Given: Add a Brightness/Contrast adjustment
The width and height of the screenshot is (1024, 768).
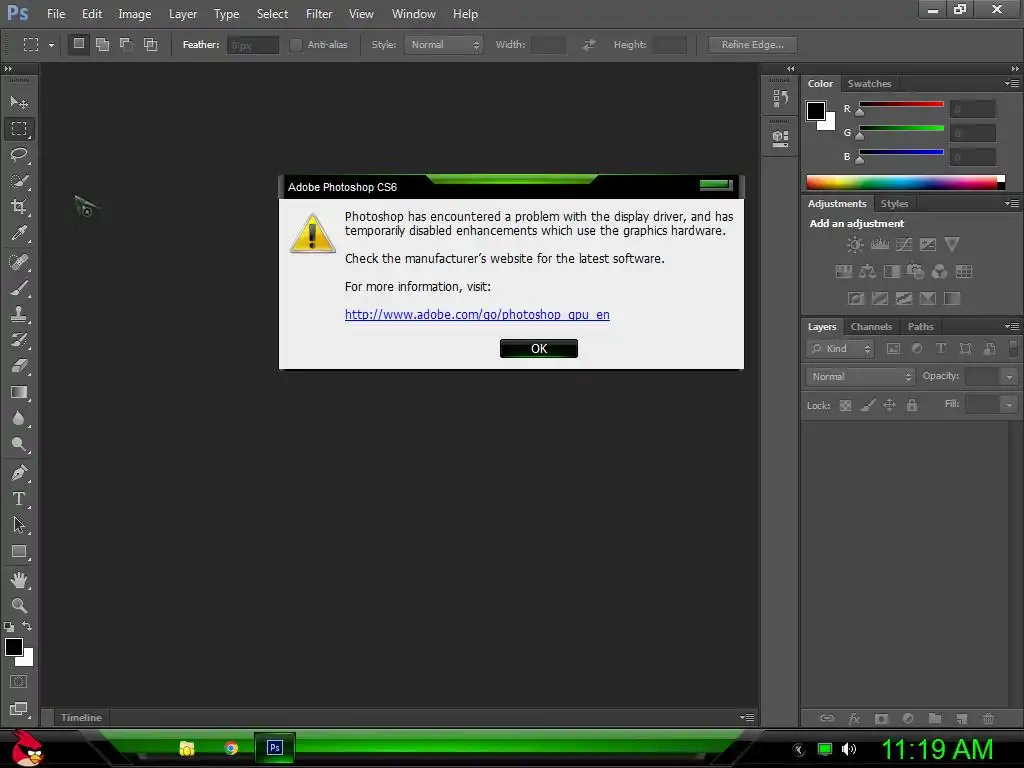Looking at the screenshot, I should click(855, 245).
